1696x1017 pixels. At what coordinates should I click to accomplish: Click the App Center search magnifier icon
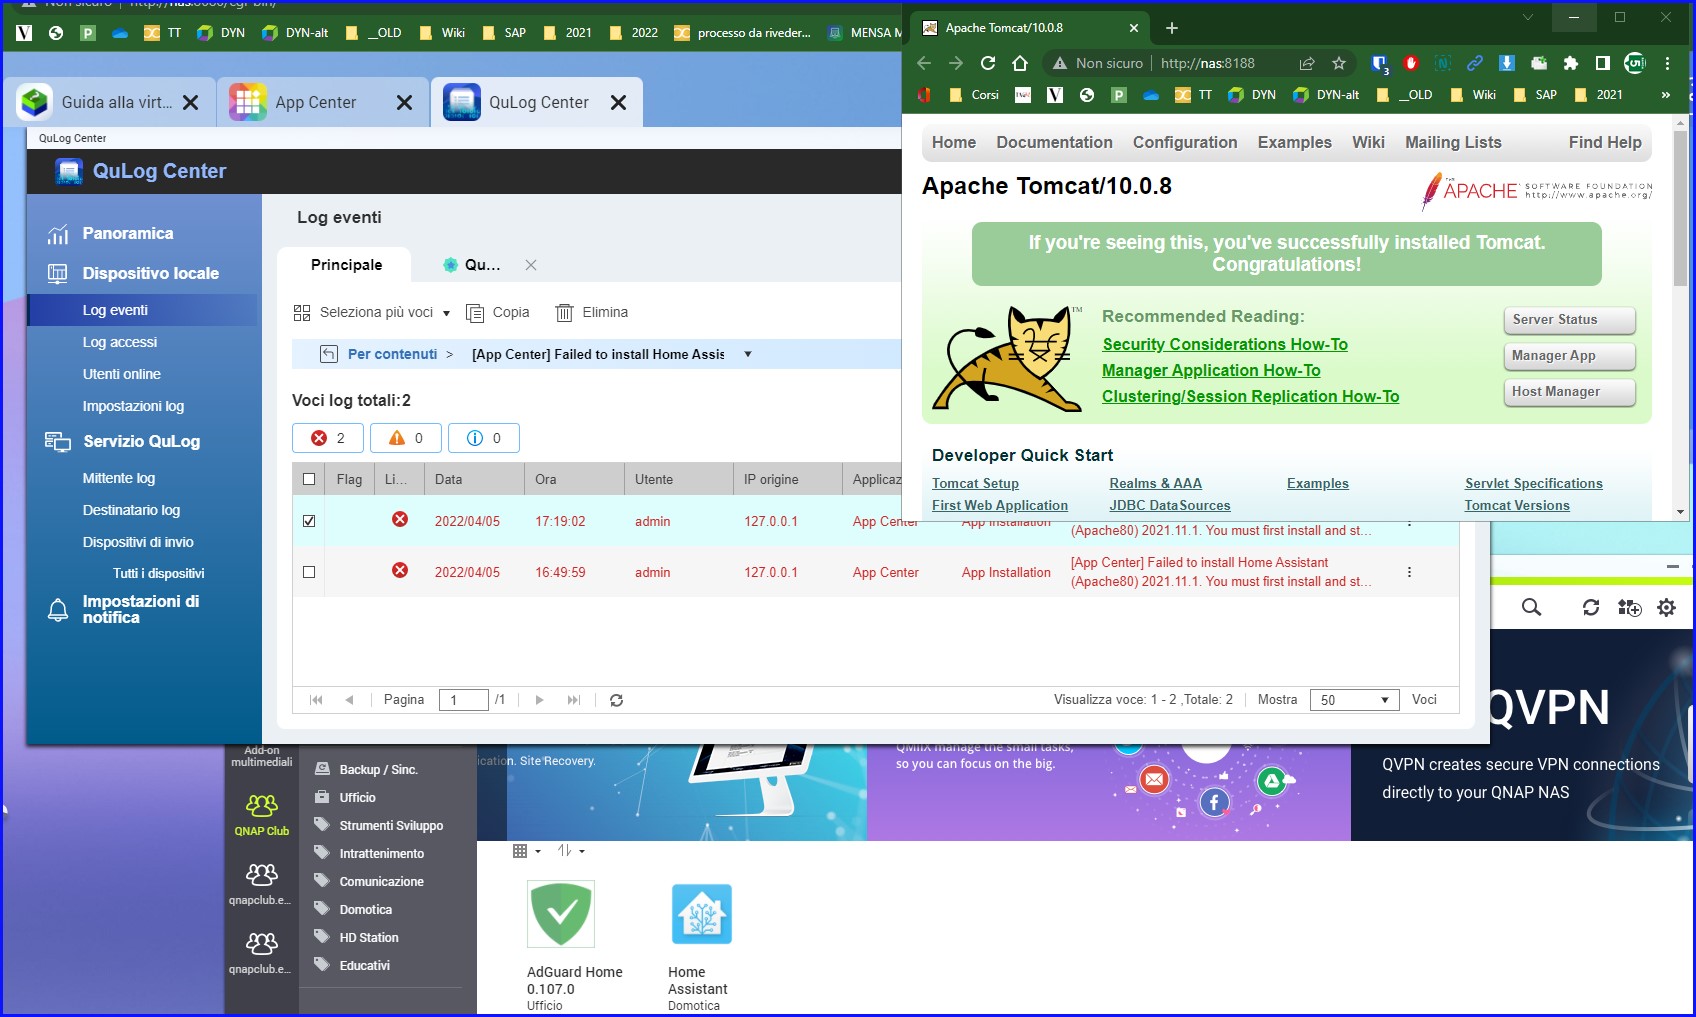(x=1531, y=607)
